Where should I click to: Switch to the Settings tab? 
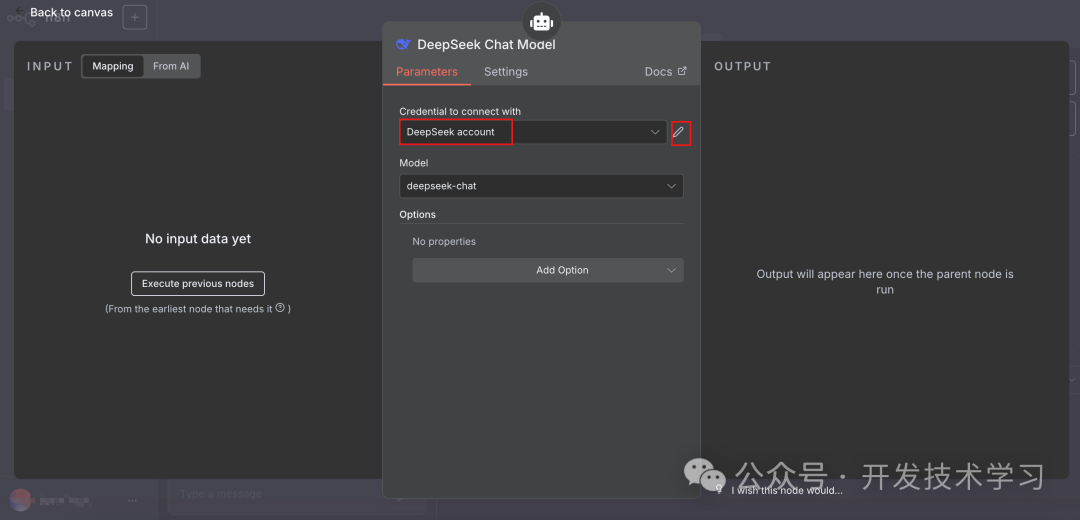[x=506, y=72]
